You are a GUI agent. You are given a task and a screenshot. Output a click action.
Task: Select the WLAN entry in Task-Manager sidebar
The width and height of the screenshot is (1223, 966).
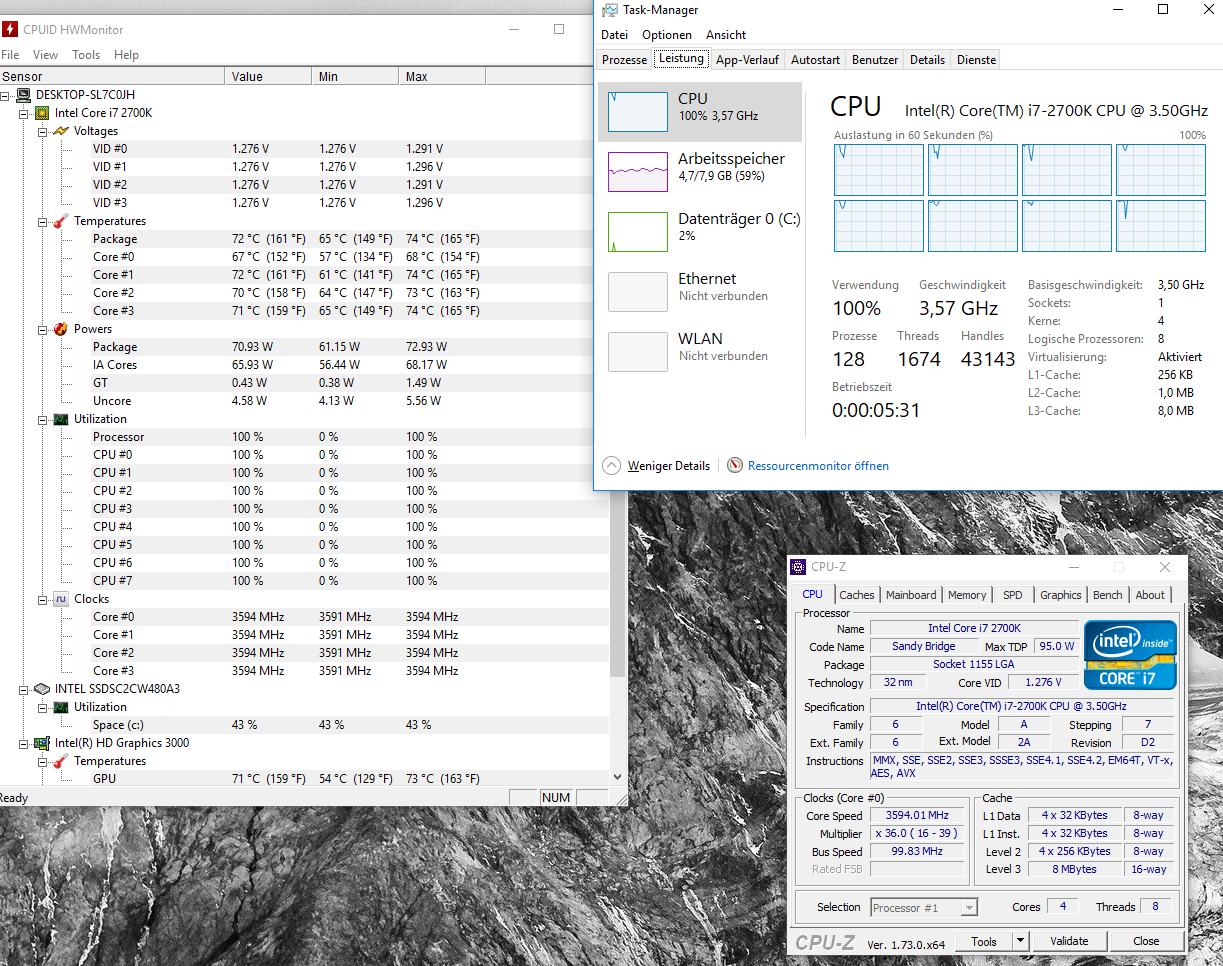click(x=700, y=352)
